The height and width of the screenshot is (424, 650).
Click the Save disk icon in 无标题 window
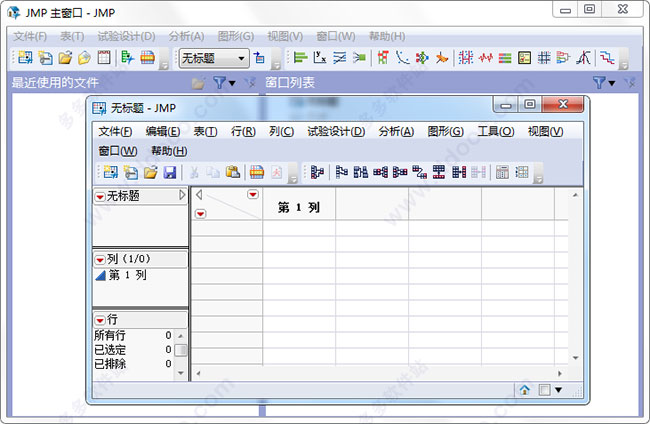[x=170, y=172]
